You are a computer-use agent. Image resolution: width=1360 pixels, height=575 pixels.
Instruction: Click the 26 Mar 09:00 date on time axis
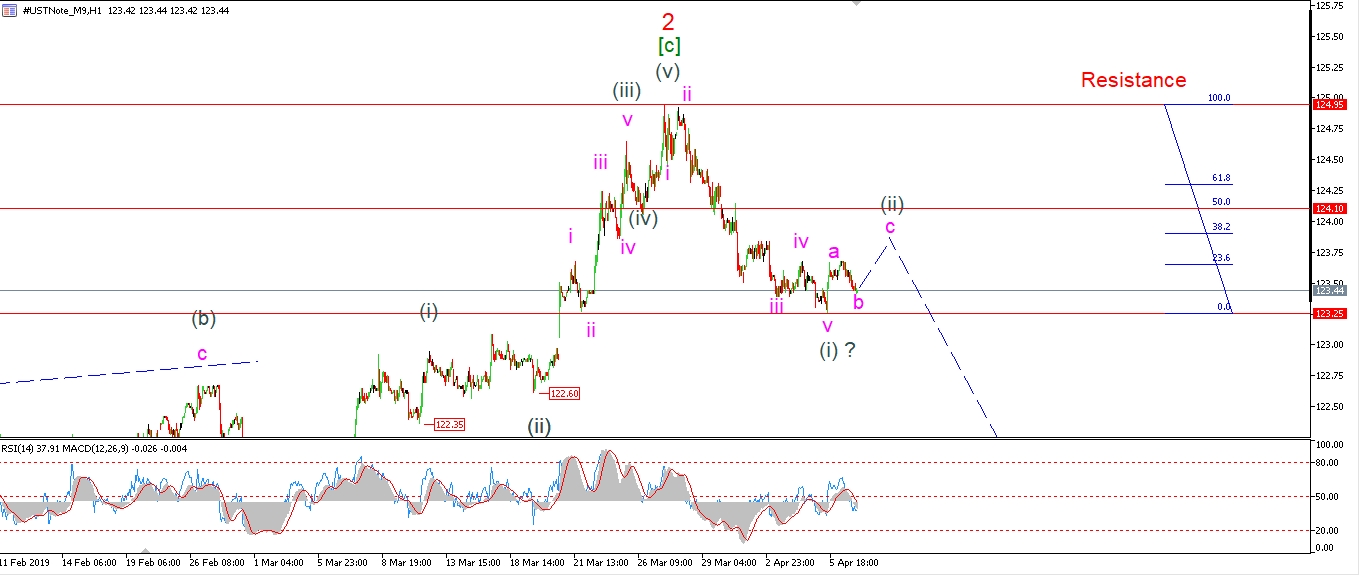[664, 563]
